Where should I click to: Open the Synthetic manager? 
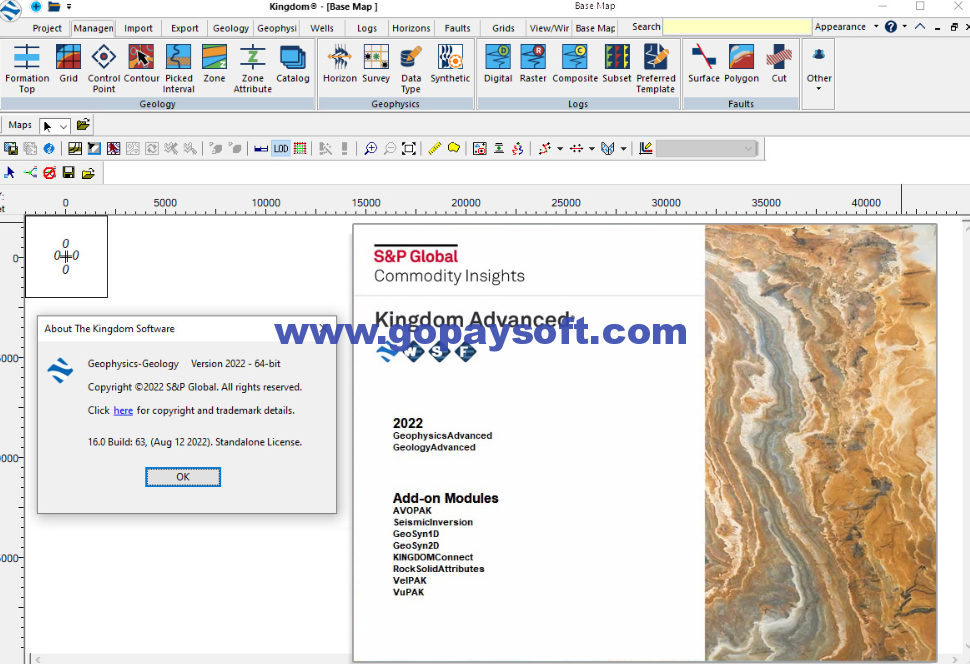click(450, 64)
